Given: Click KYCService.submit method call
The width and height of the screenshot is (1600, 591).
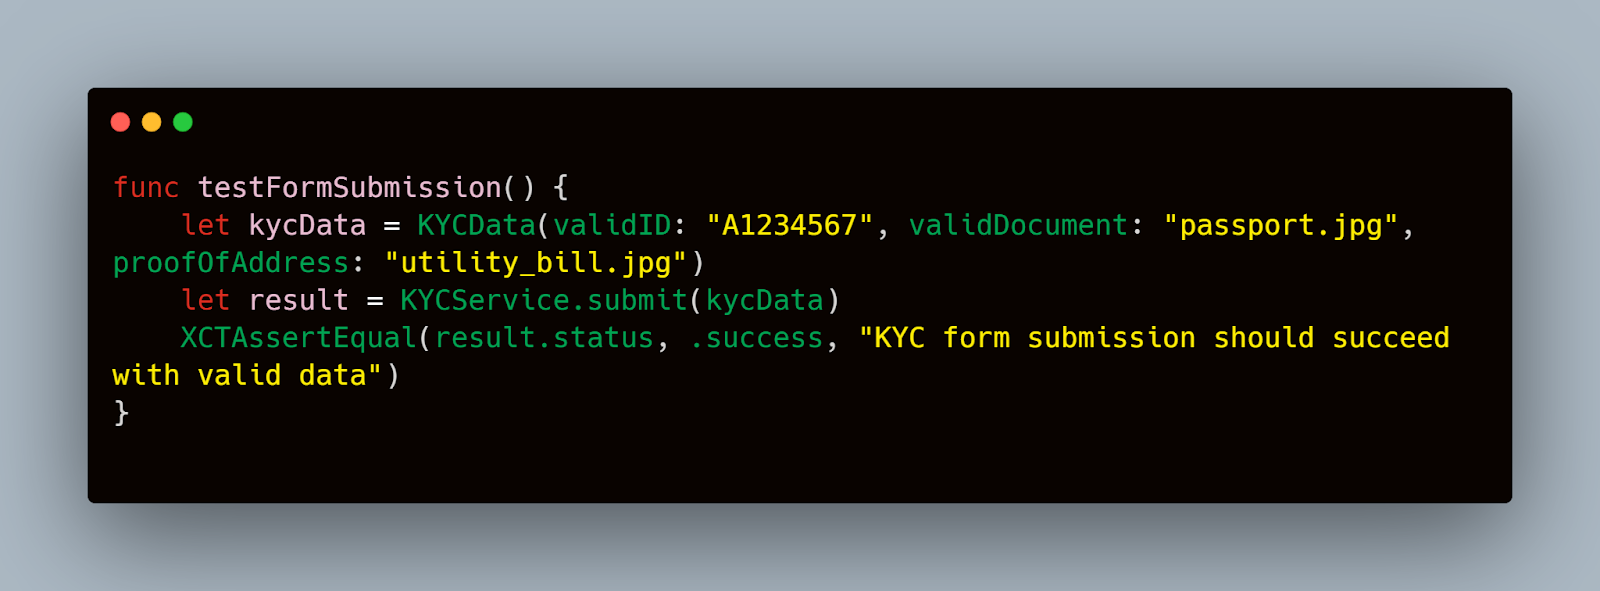Looking at the screenshot, I should tap(544, 300).
